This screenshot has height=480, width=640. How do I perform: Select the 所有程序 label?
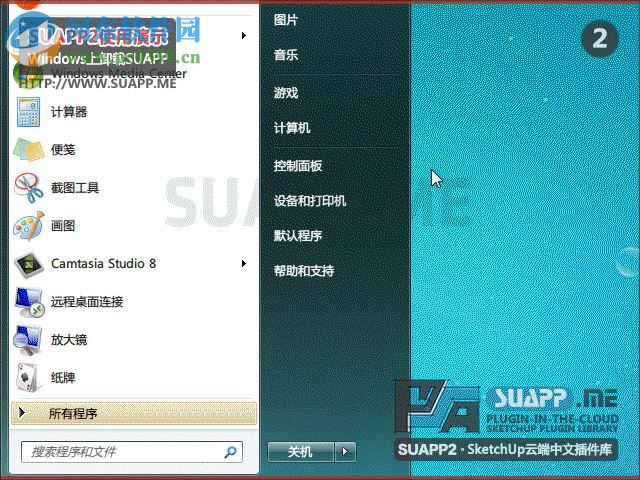[x=73, y=413]
